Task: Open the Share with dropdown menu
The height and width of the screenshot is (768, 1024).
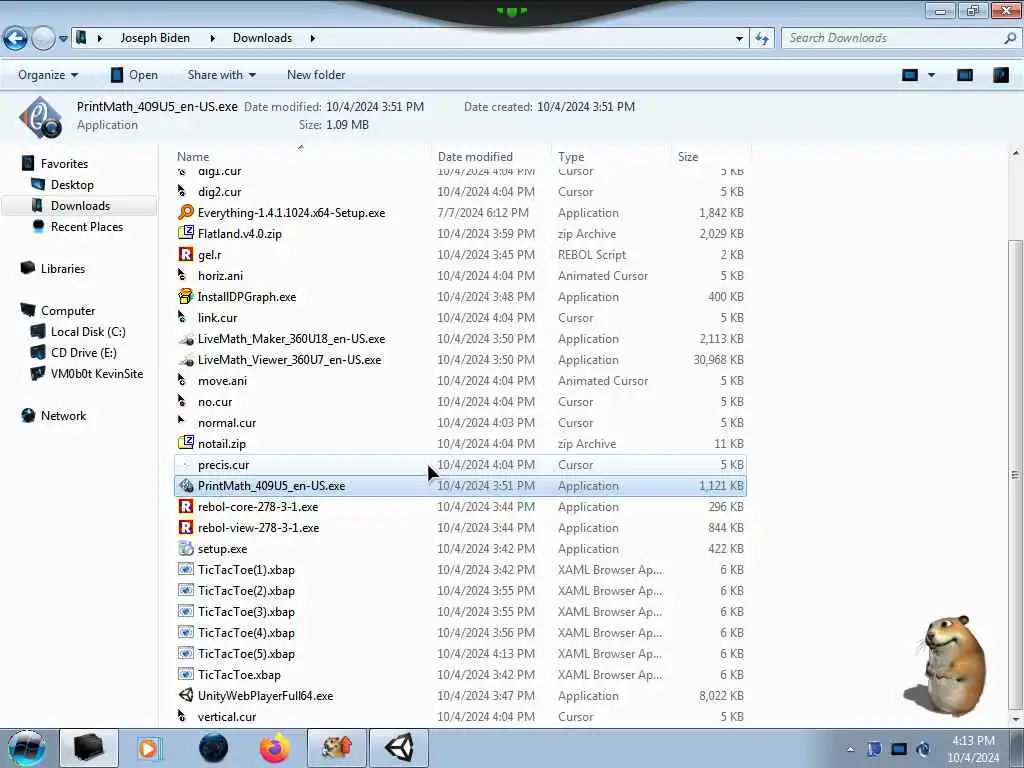Action: tap(221, 75)
